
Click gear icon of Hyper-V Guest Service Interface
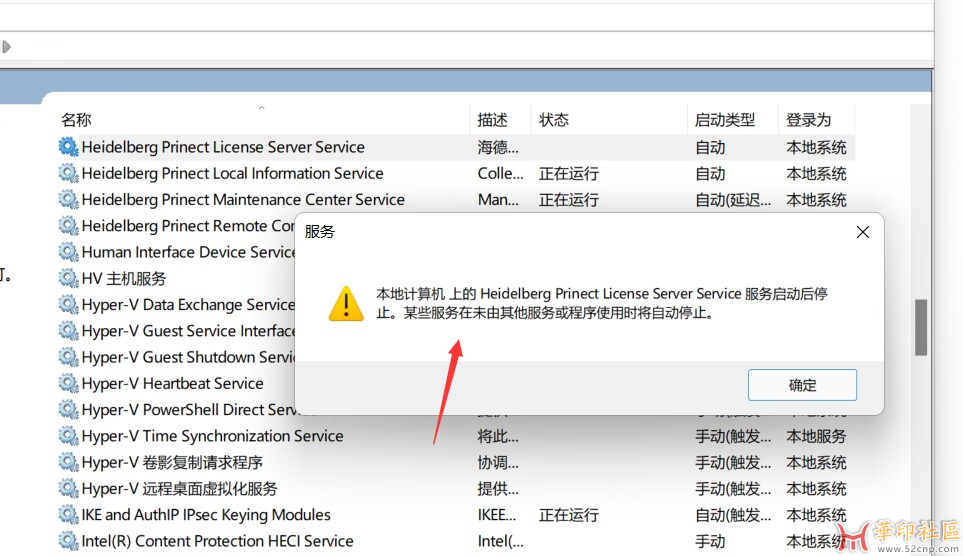68,331
